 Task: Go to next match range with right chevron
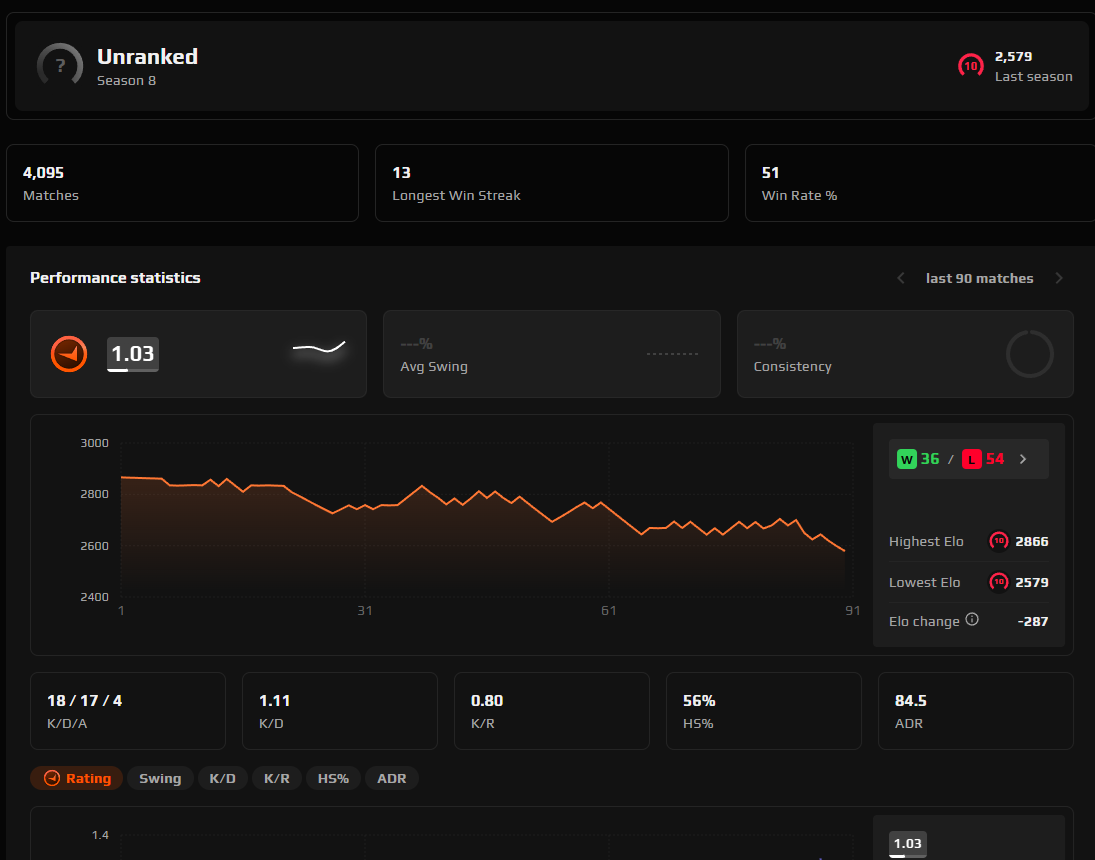pos(1059,278)
